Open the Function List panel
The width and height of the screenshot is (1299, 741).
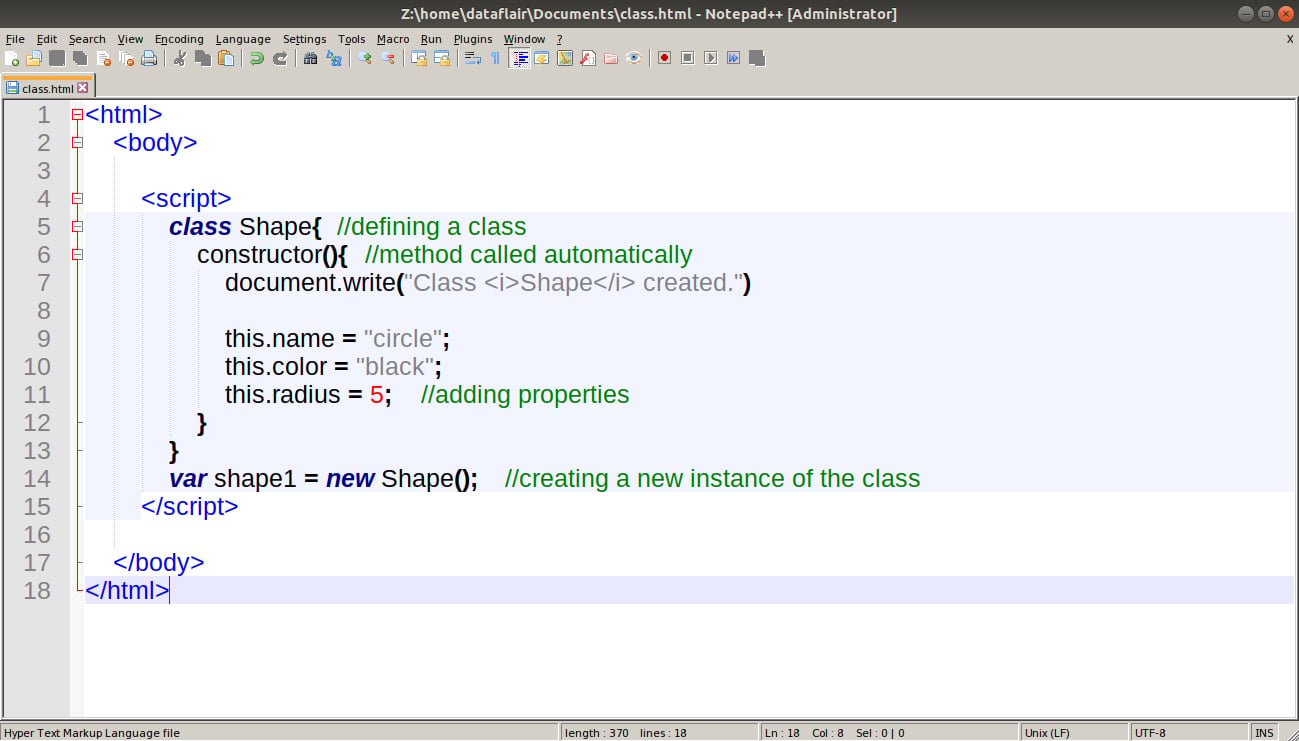pyautogui.click(x=588, y=58)
